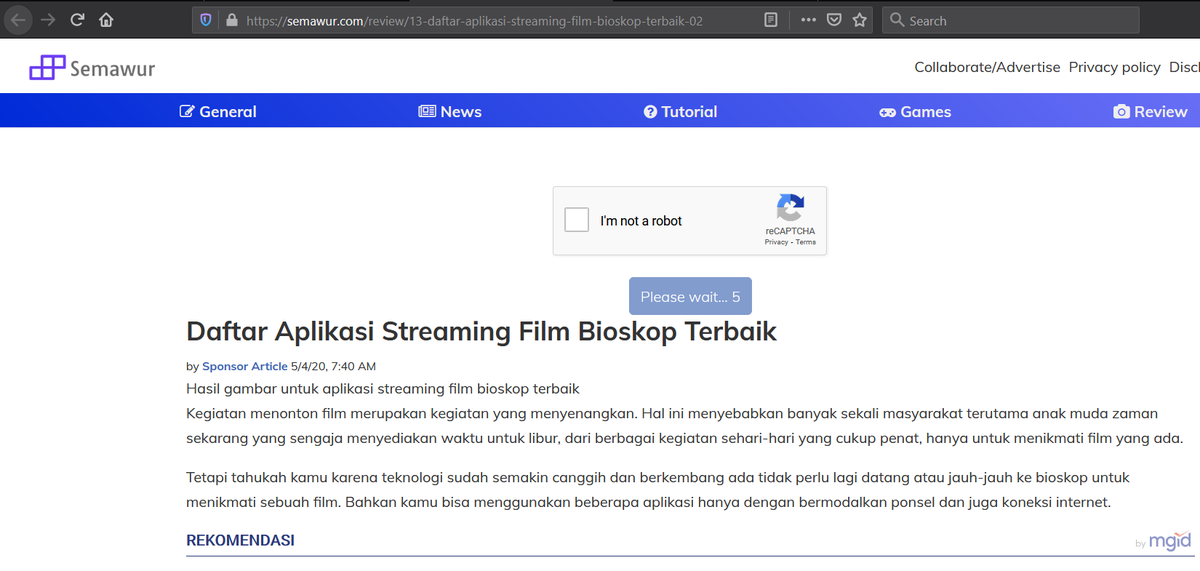Open the browser home page icon
This screenshot has height=571, width=1200.
click(106, 20)
